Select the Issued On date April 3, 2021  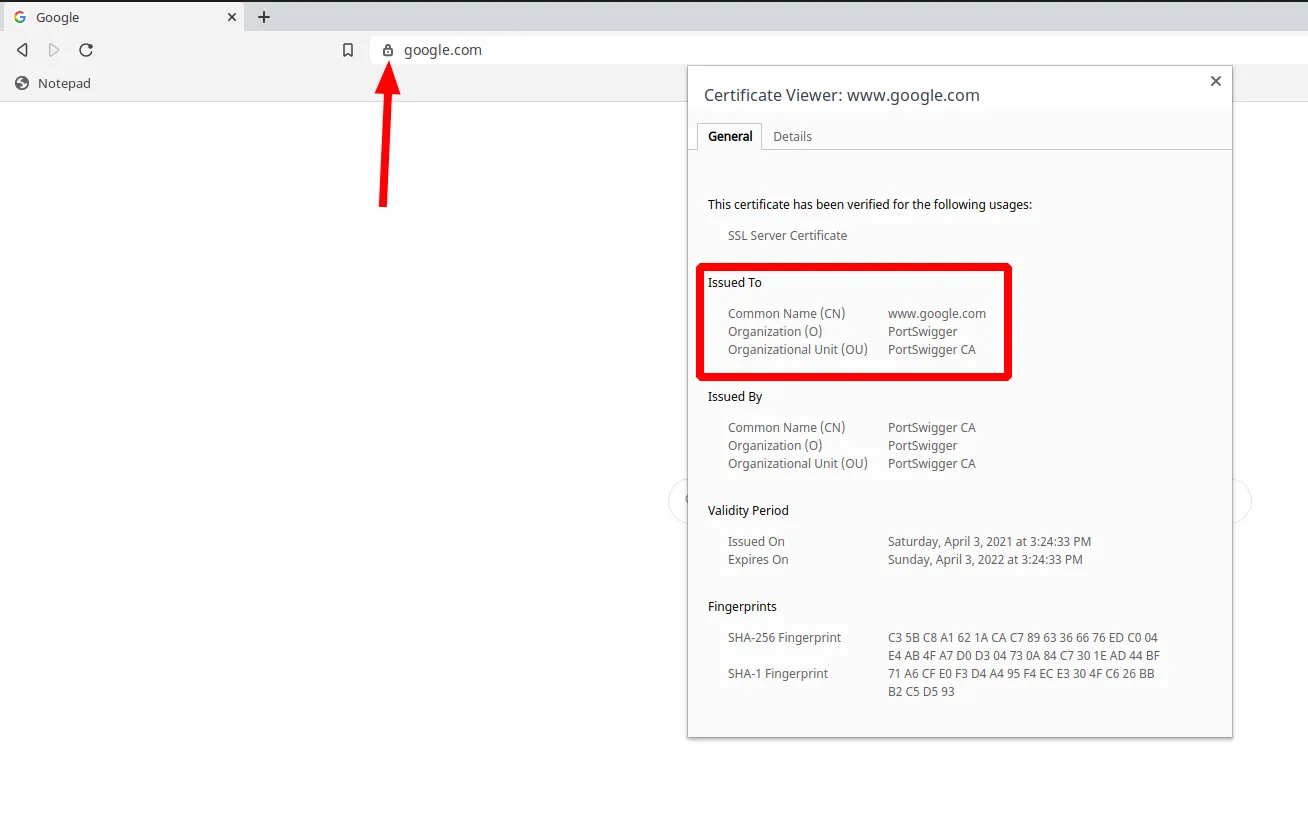tap(989, 541)
